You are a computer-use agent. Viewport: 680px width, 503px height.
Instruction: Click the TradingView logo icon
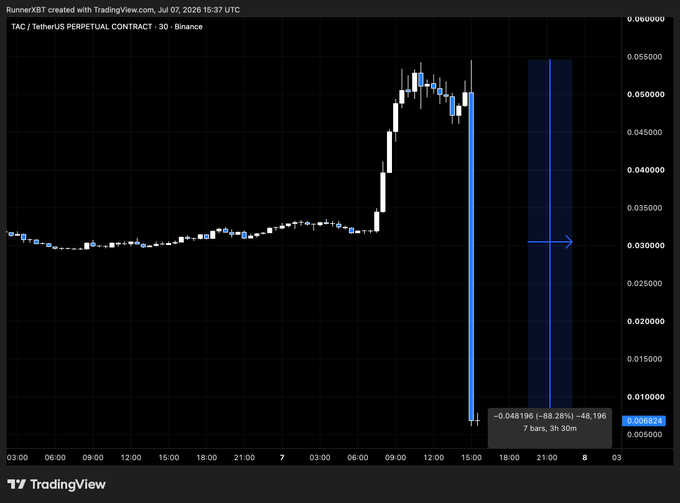coord(16,484)
